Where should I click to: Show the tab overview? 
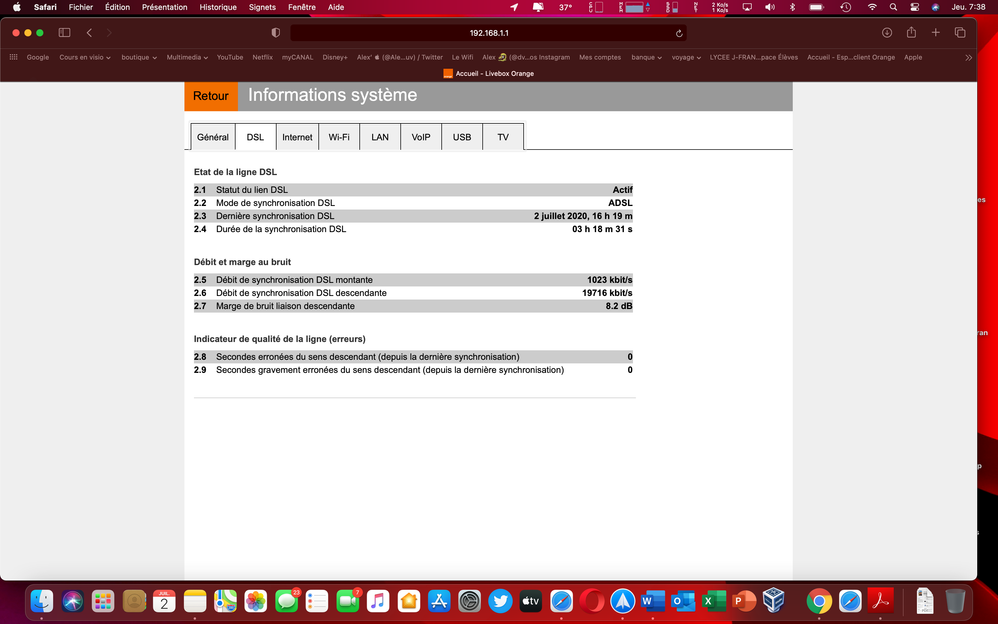pyautogui.click(x=960, y=33)
